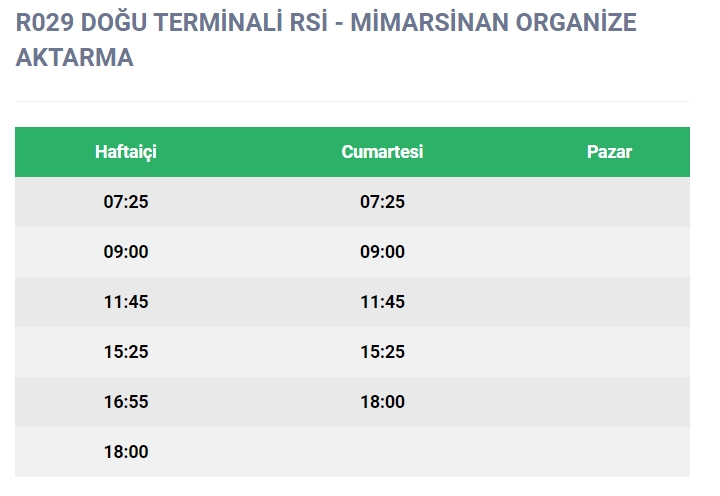Click the 07:25 Haftaiçi departure time
This screenshot has width=720, height=496.
click(x=126, y=202)
